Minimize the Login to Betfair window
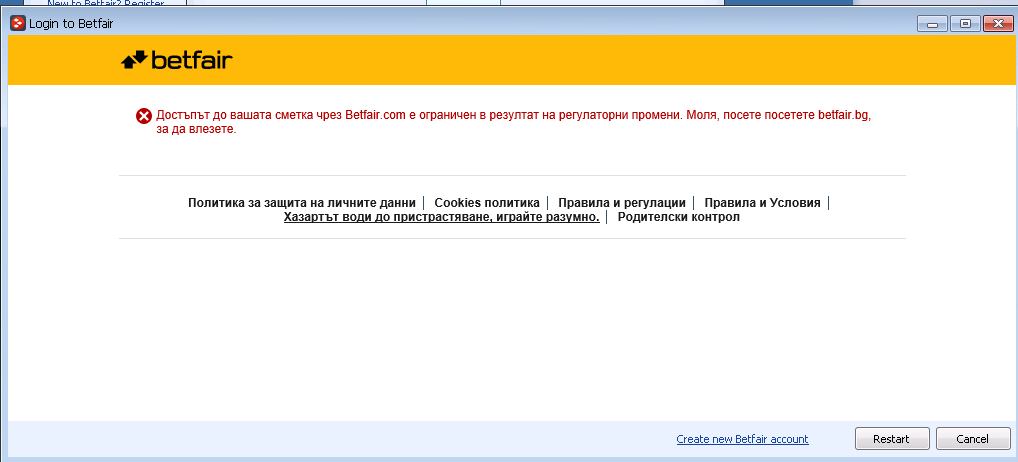Image resolution: width=1018 pixels, height=462 pixels. [932, 24]
